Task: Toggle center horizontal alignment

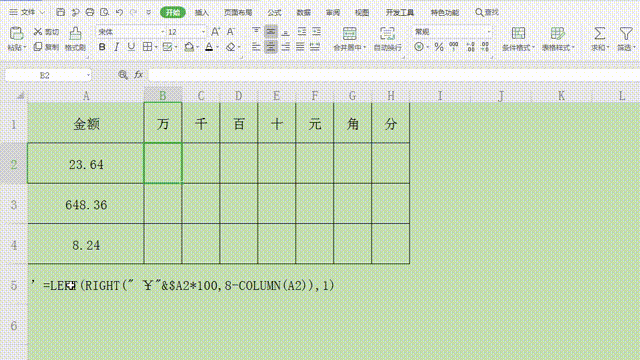Action: click(x=271, y=47)
